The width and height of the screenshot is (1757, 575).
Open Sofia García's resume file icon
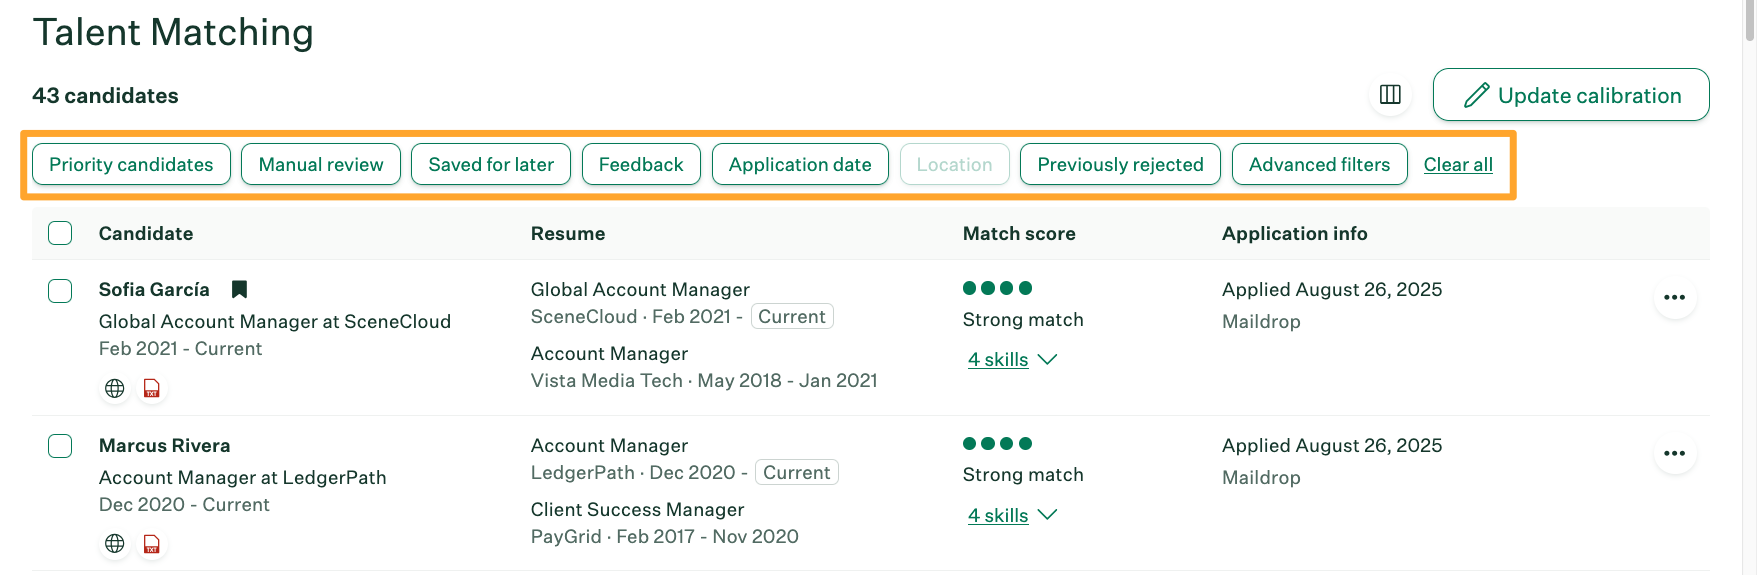[152, 388]
